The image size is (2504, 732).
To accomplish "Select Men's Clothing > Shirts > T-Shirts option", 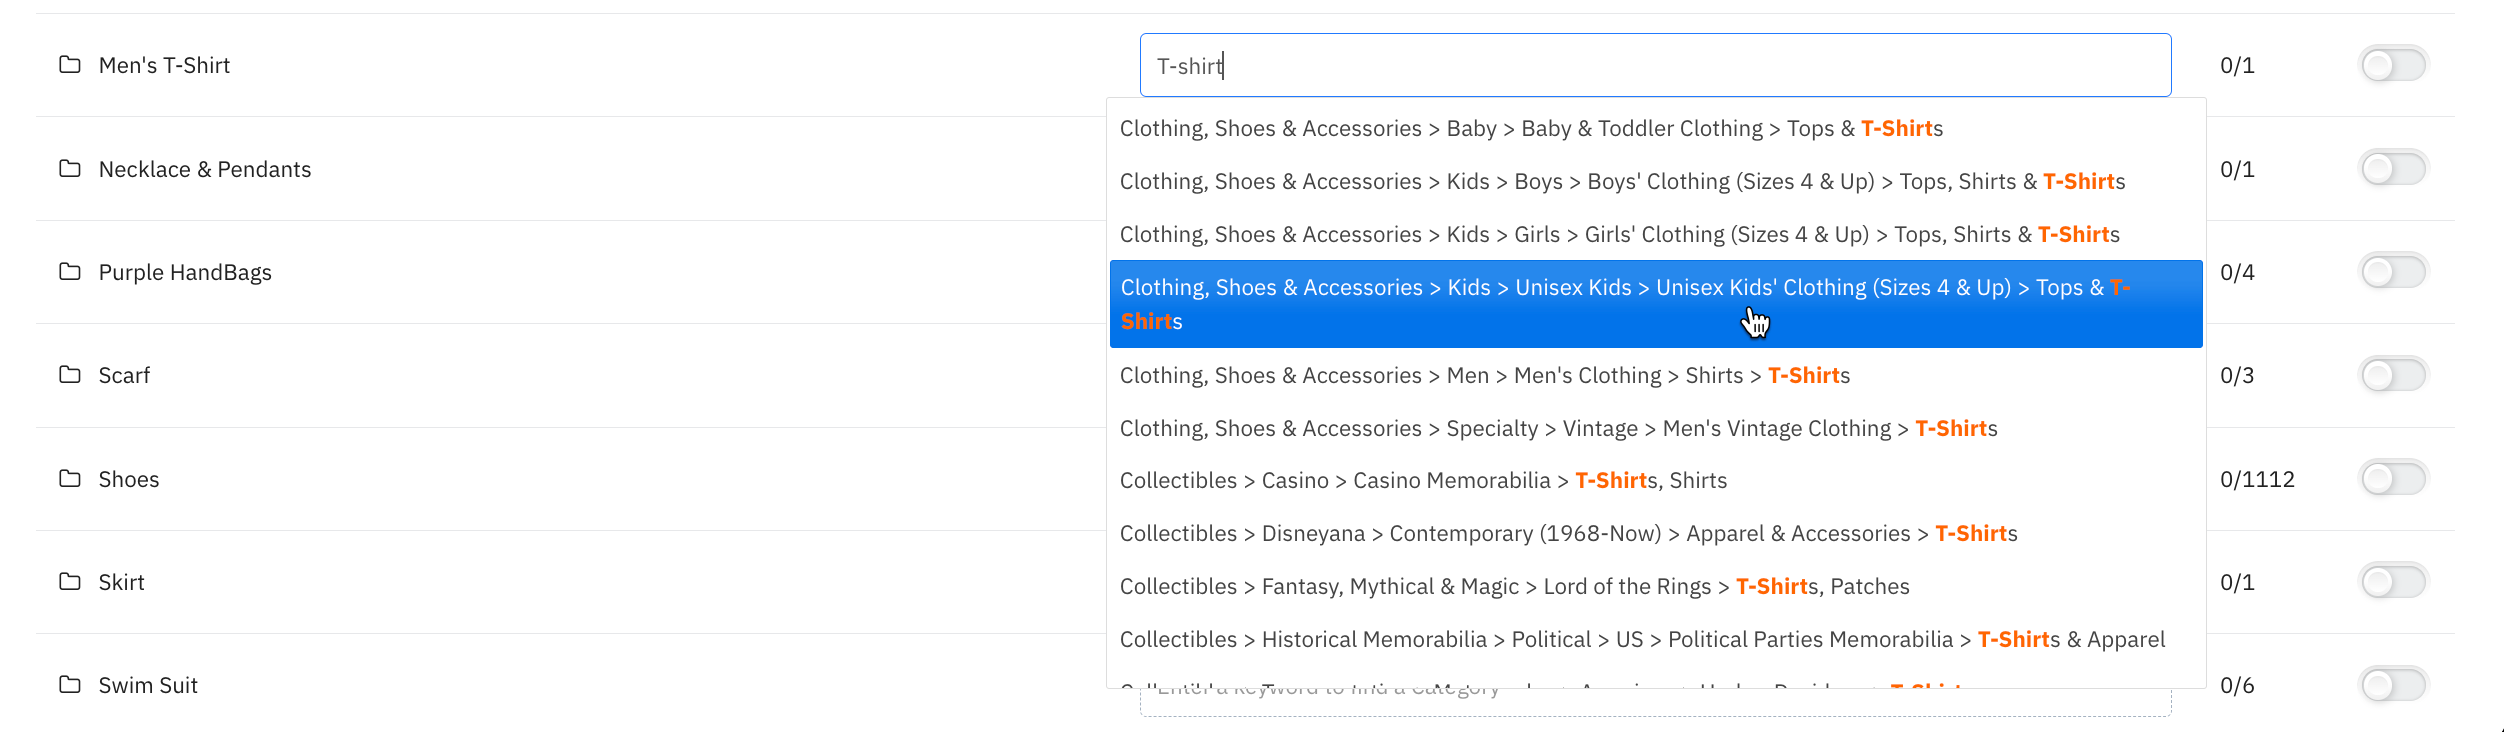I will click(x=1656, y=375).
